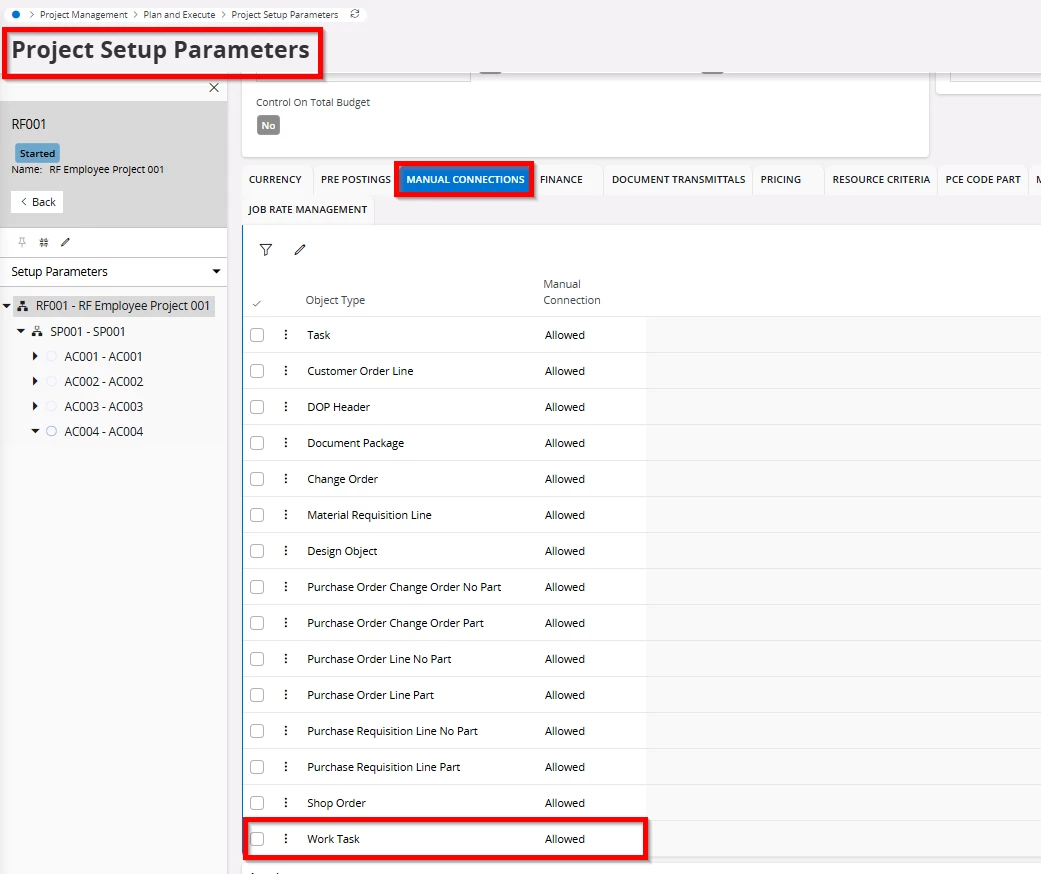Viewport: 1041px width, 874px height.
Task: Check the Document Package checkbox
Action: tap(257, 442)
